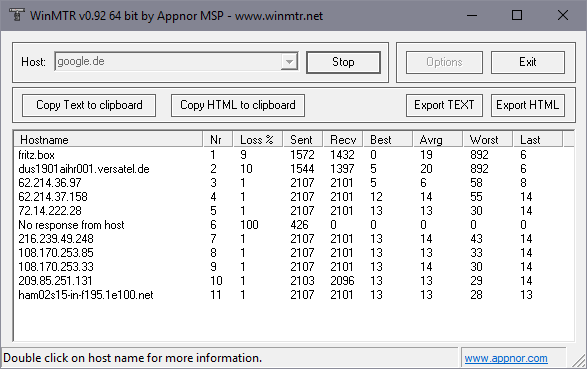Click the Avrg column header

438,140
